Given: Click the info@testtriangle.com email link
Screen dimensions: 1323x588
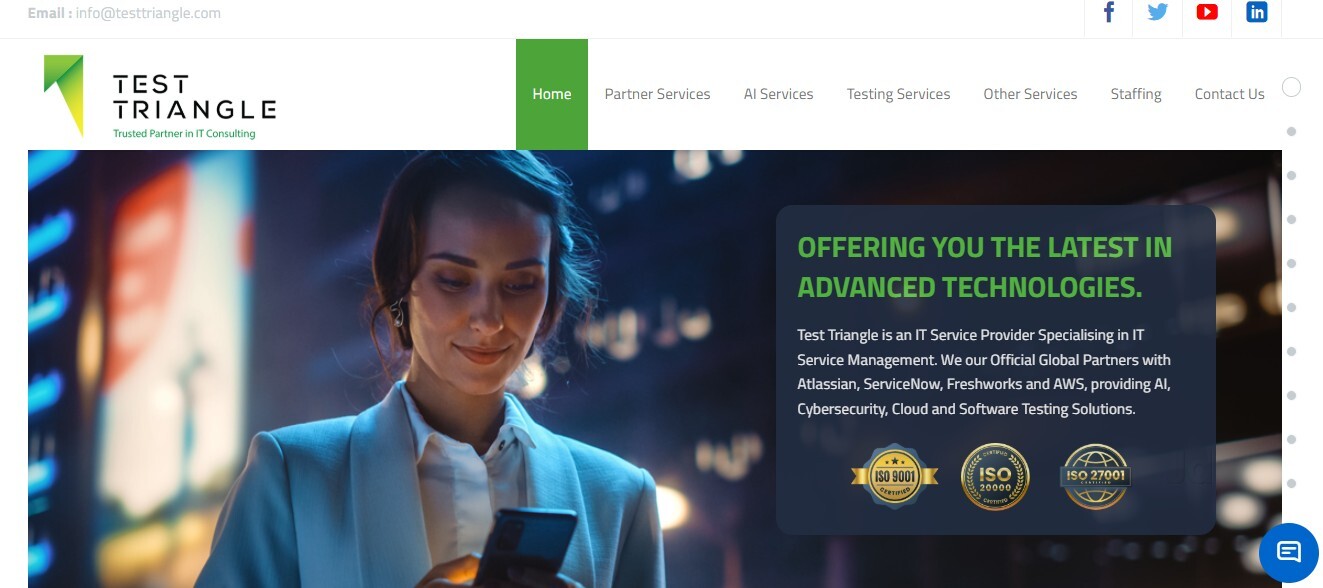Looking at the screenshot, I should [148, 13].
